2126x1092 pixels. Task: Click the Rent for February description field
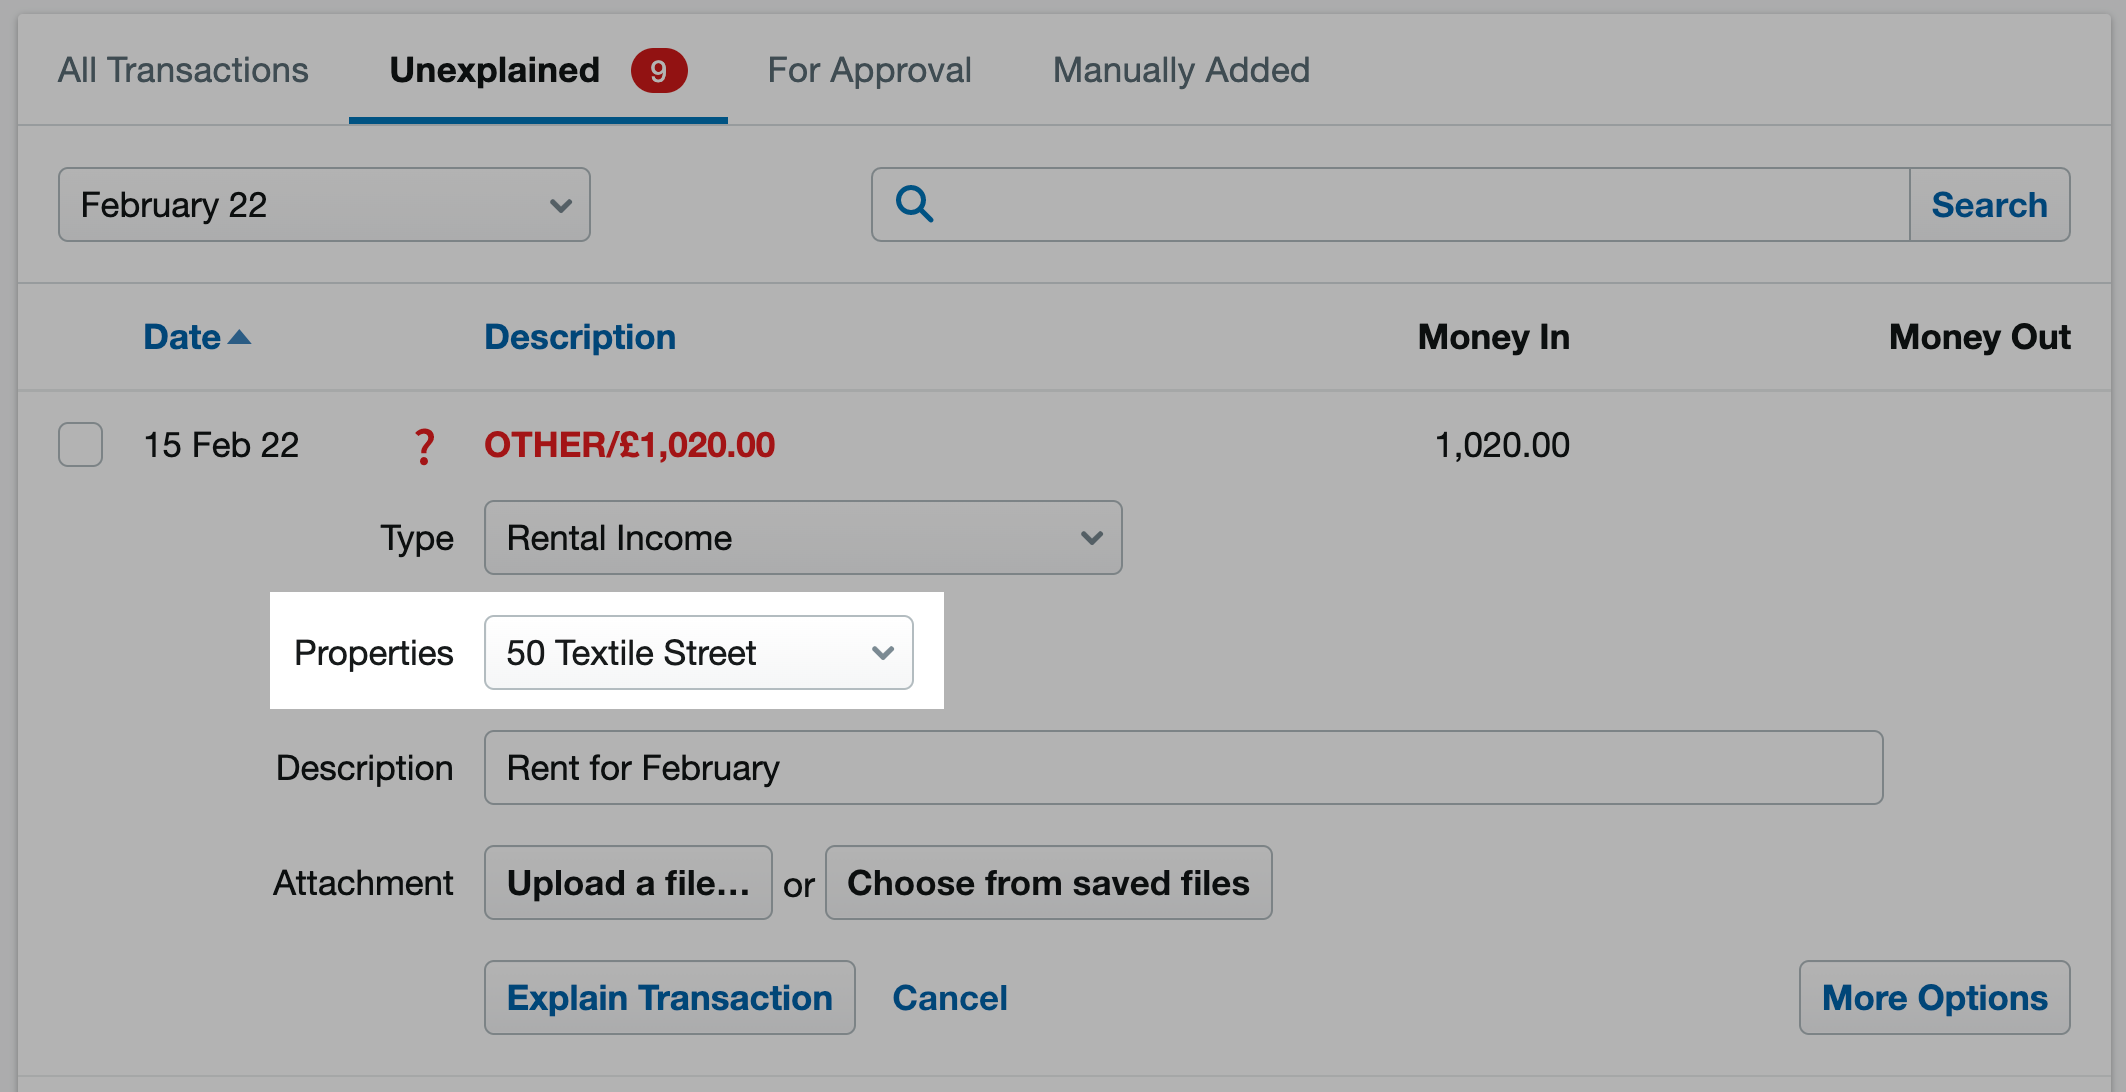pyautogui.click(x=1180, y=767)
